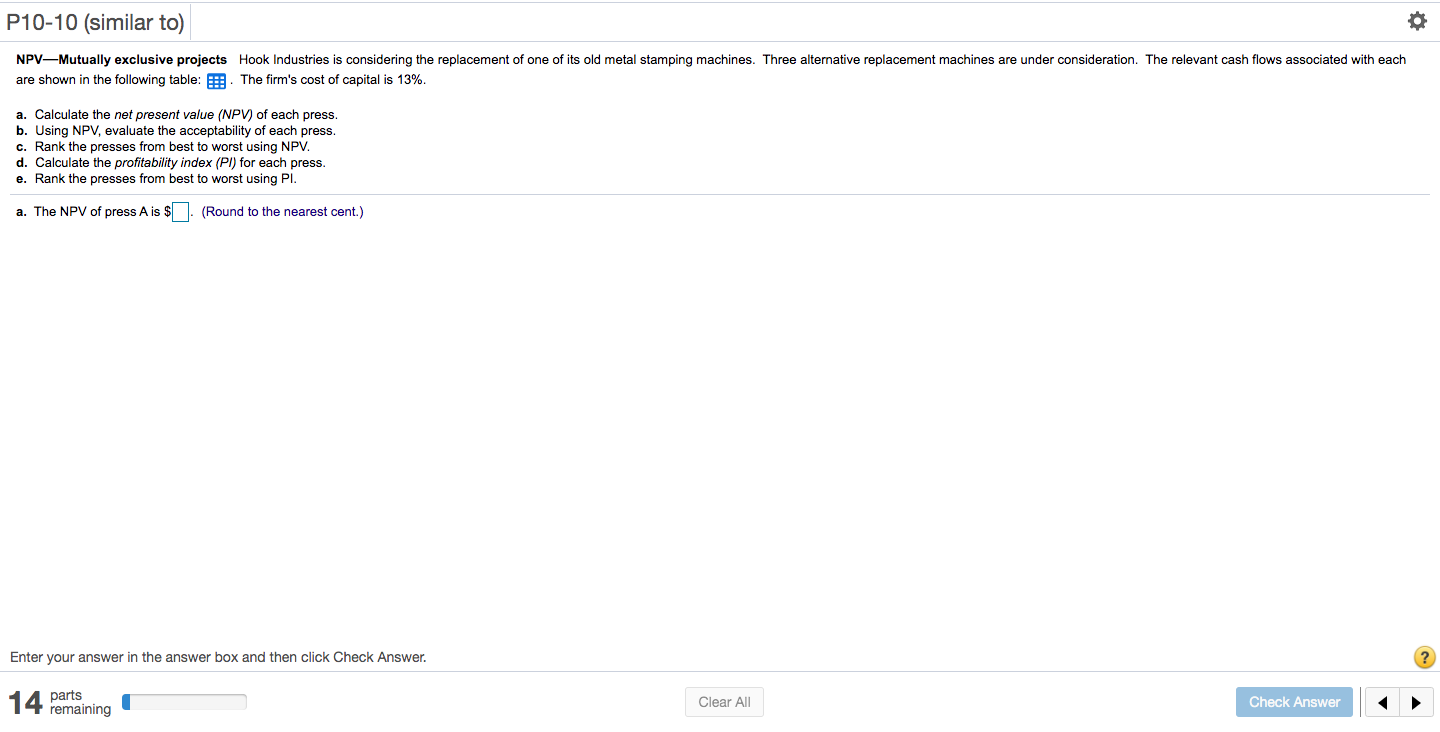This screenshot has height=732, width=1440.
Task: Advance to next part with right arrow
Action: [x=1415, y=702]
